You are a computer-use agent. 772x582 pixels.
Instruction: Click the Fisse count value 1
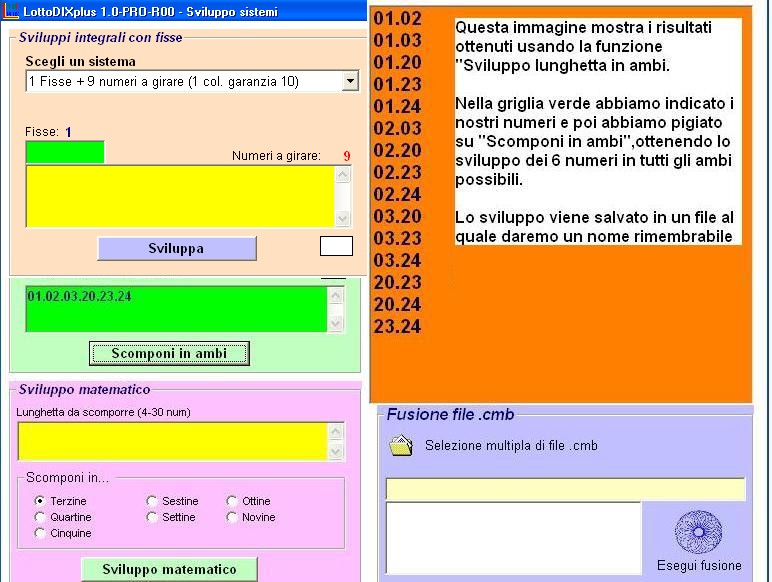pos(68,132)
